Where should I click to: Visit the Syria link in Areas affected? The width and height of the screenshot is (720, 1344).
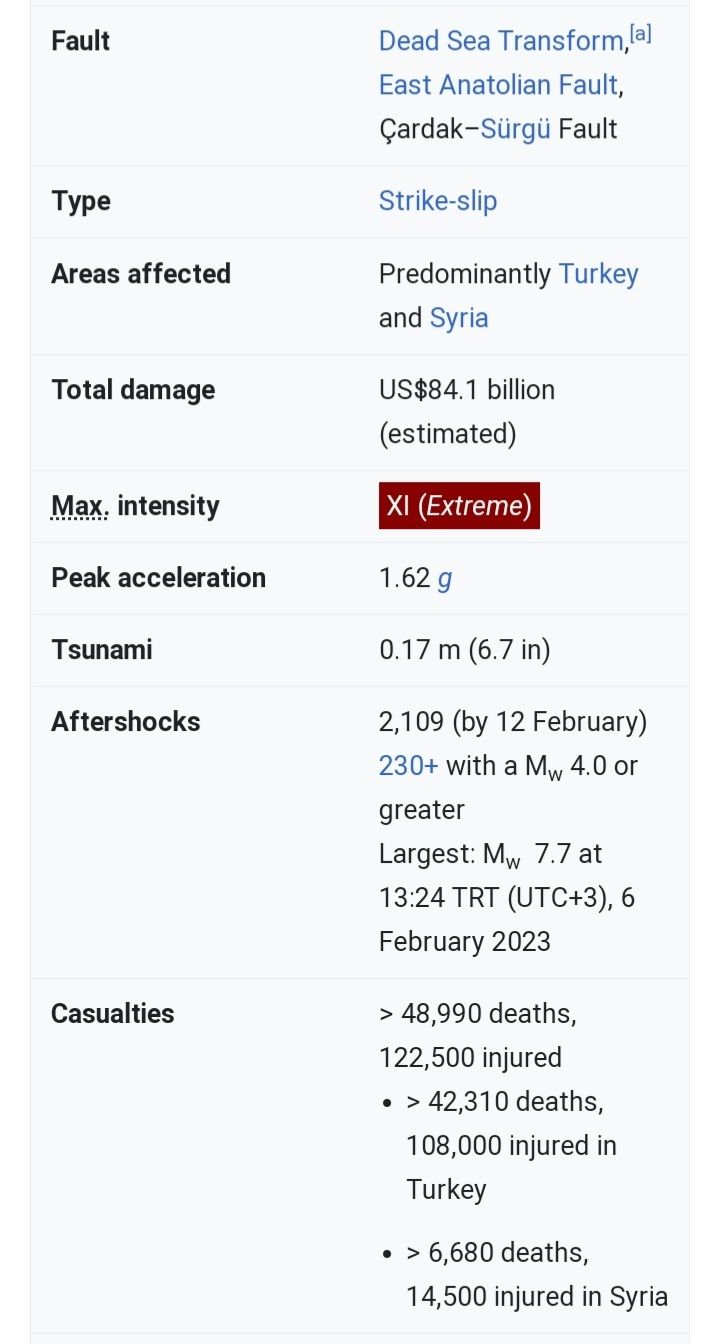click(x=459, y=318)
